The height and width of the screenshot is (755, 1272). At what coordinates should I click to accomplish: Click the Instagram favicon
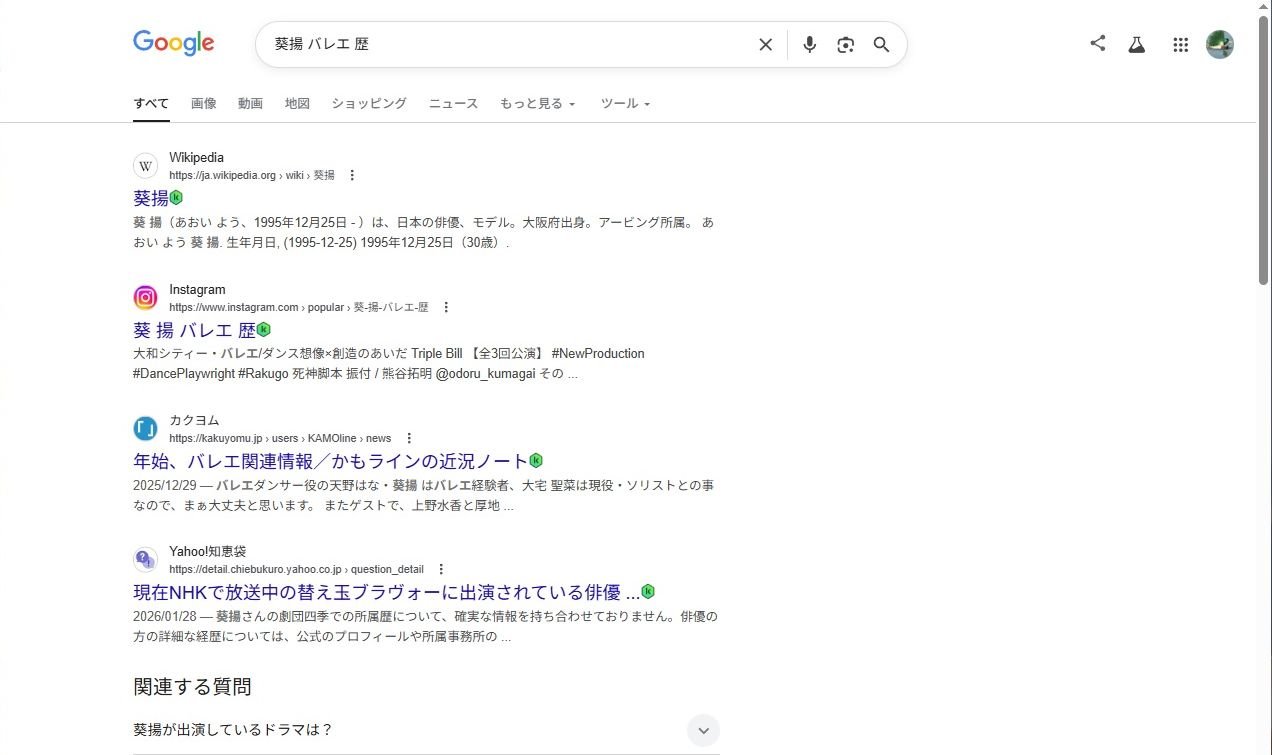[146, 298]
